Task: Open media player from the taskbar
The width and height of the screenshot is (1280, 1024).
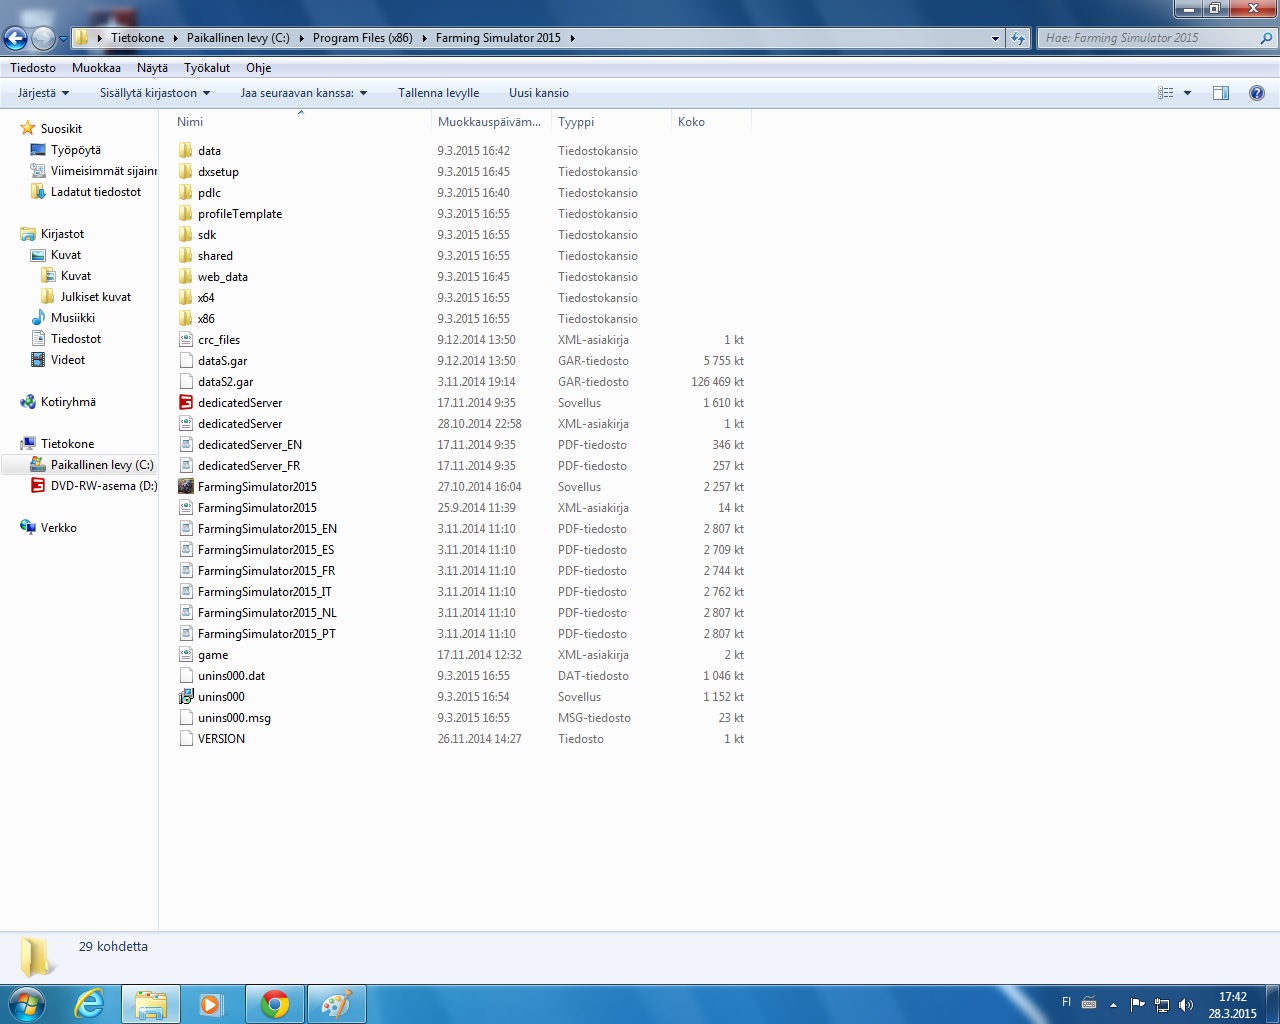Action: (x=211, y=1004)
